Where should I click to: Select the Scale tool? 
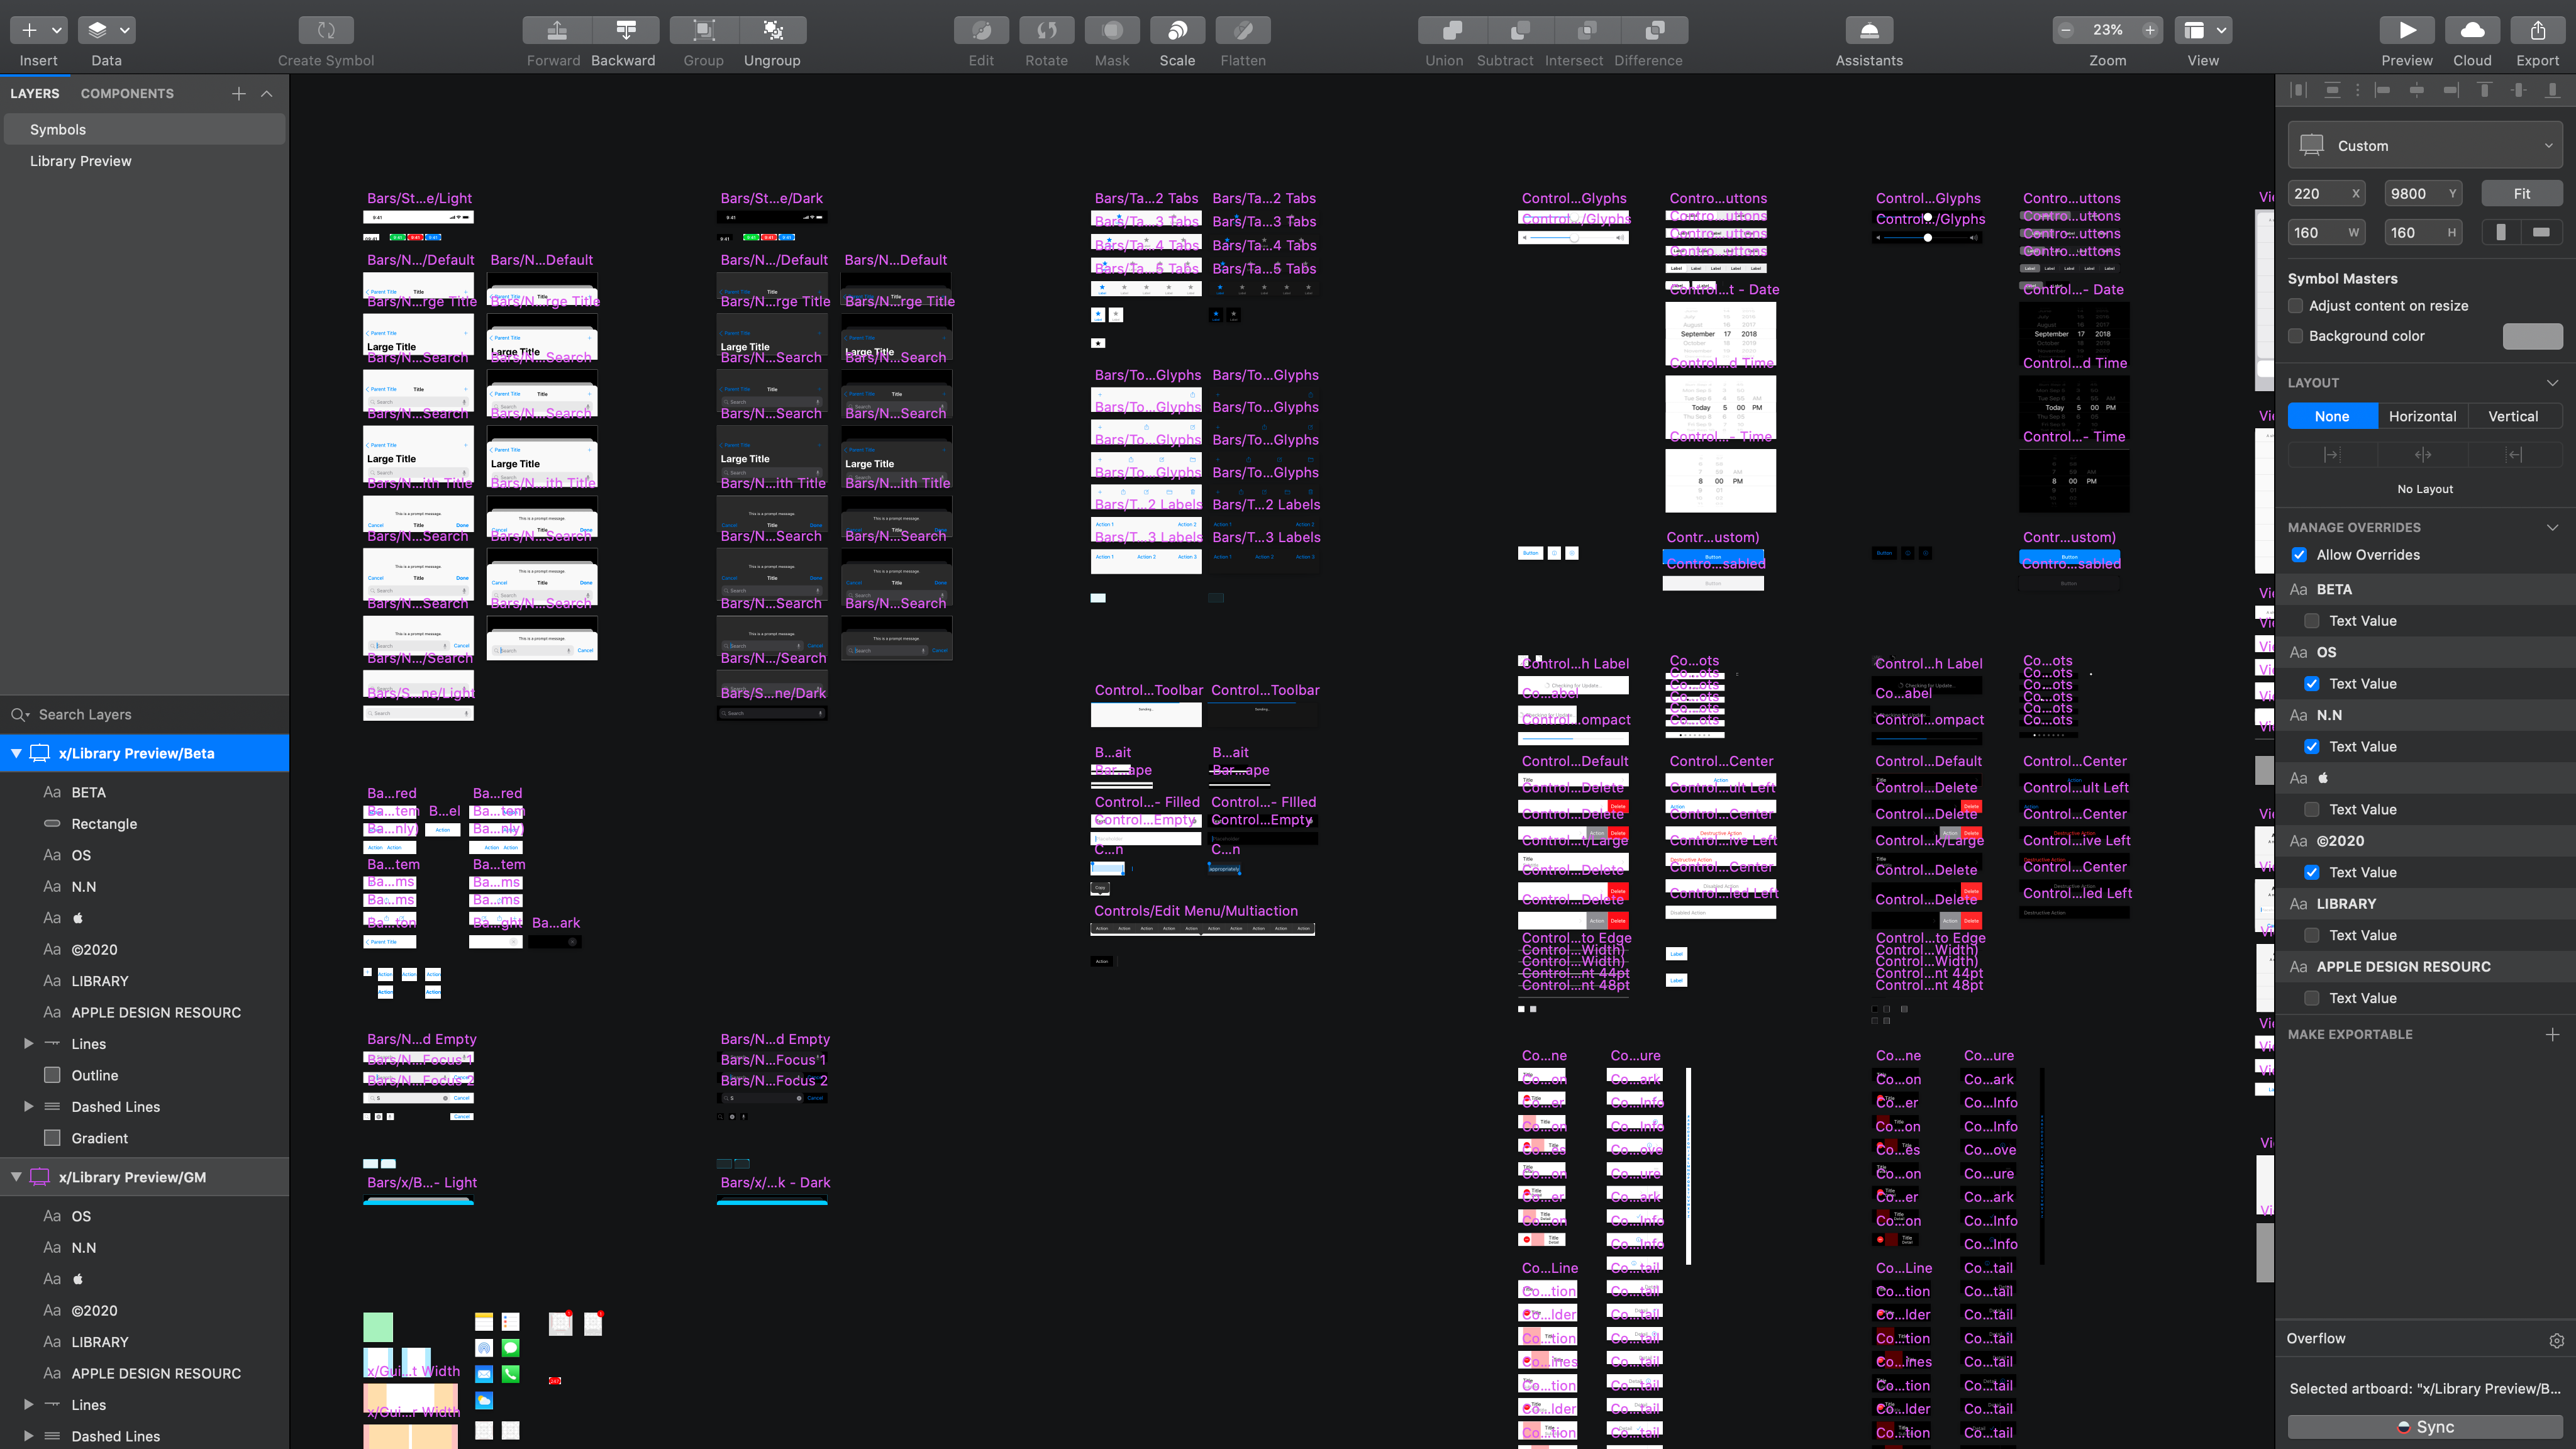coord(1178,30)
